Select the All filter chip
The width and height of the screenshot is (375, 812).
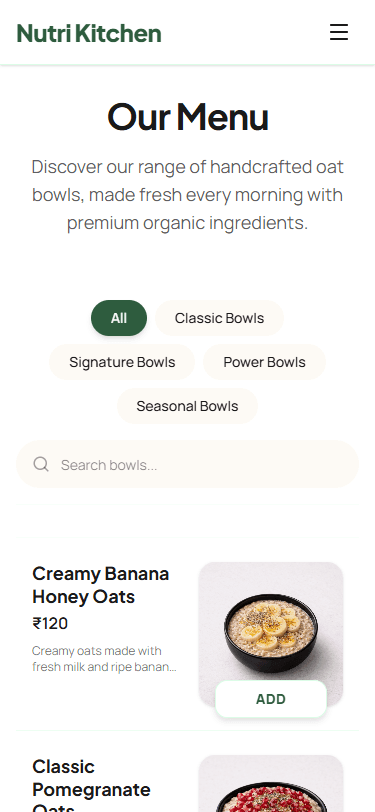(x=119, y=318)
